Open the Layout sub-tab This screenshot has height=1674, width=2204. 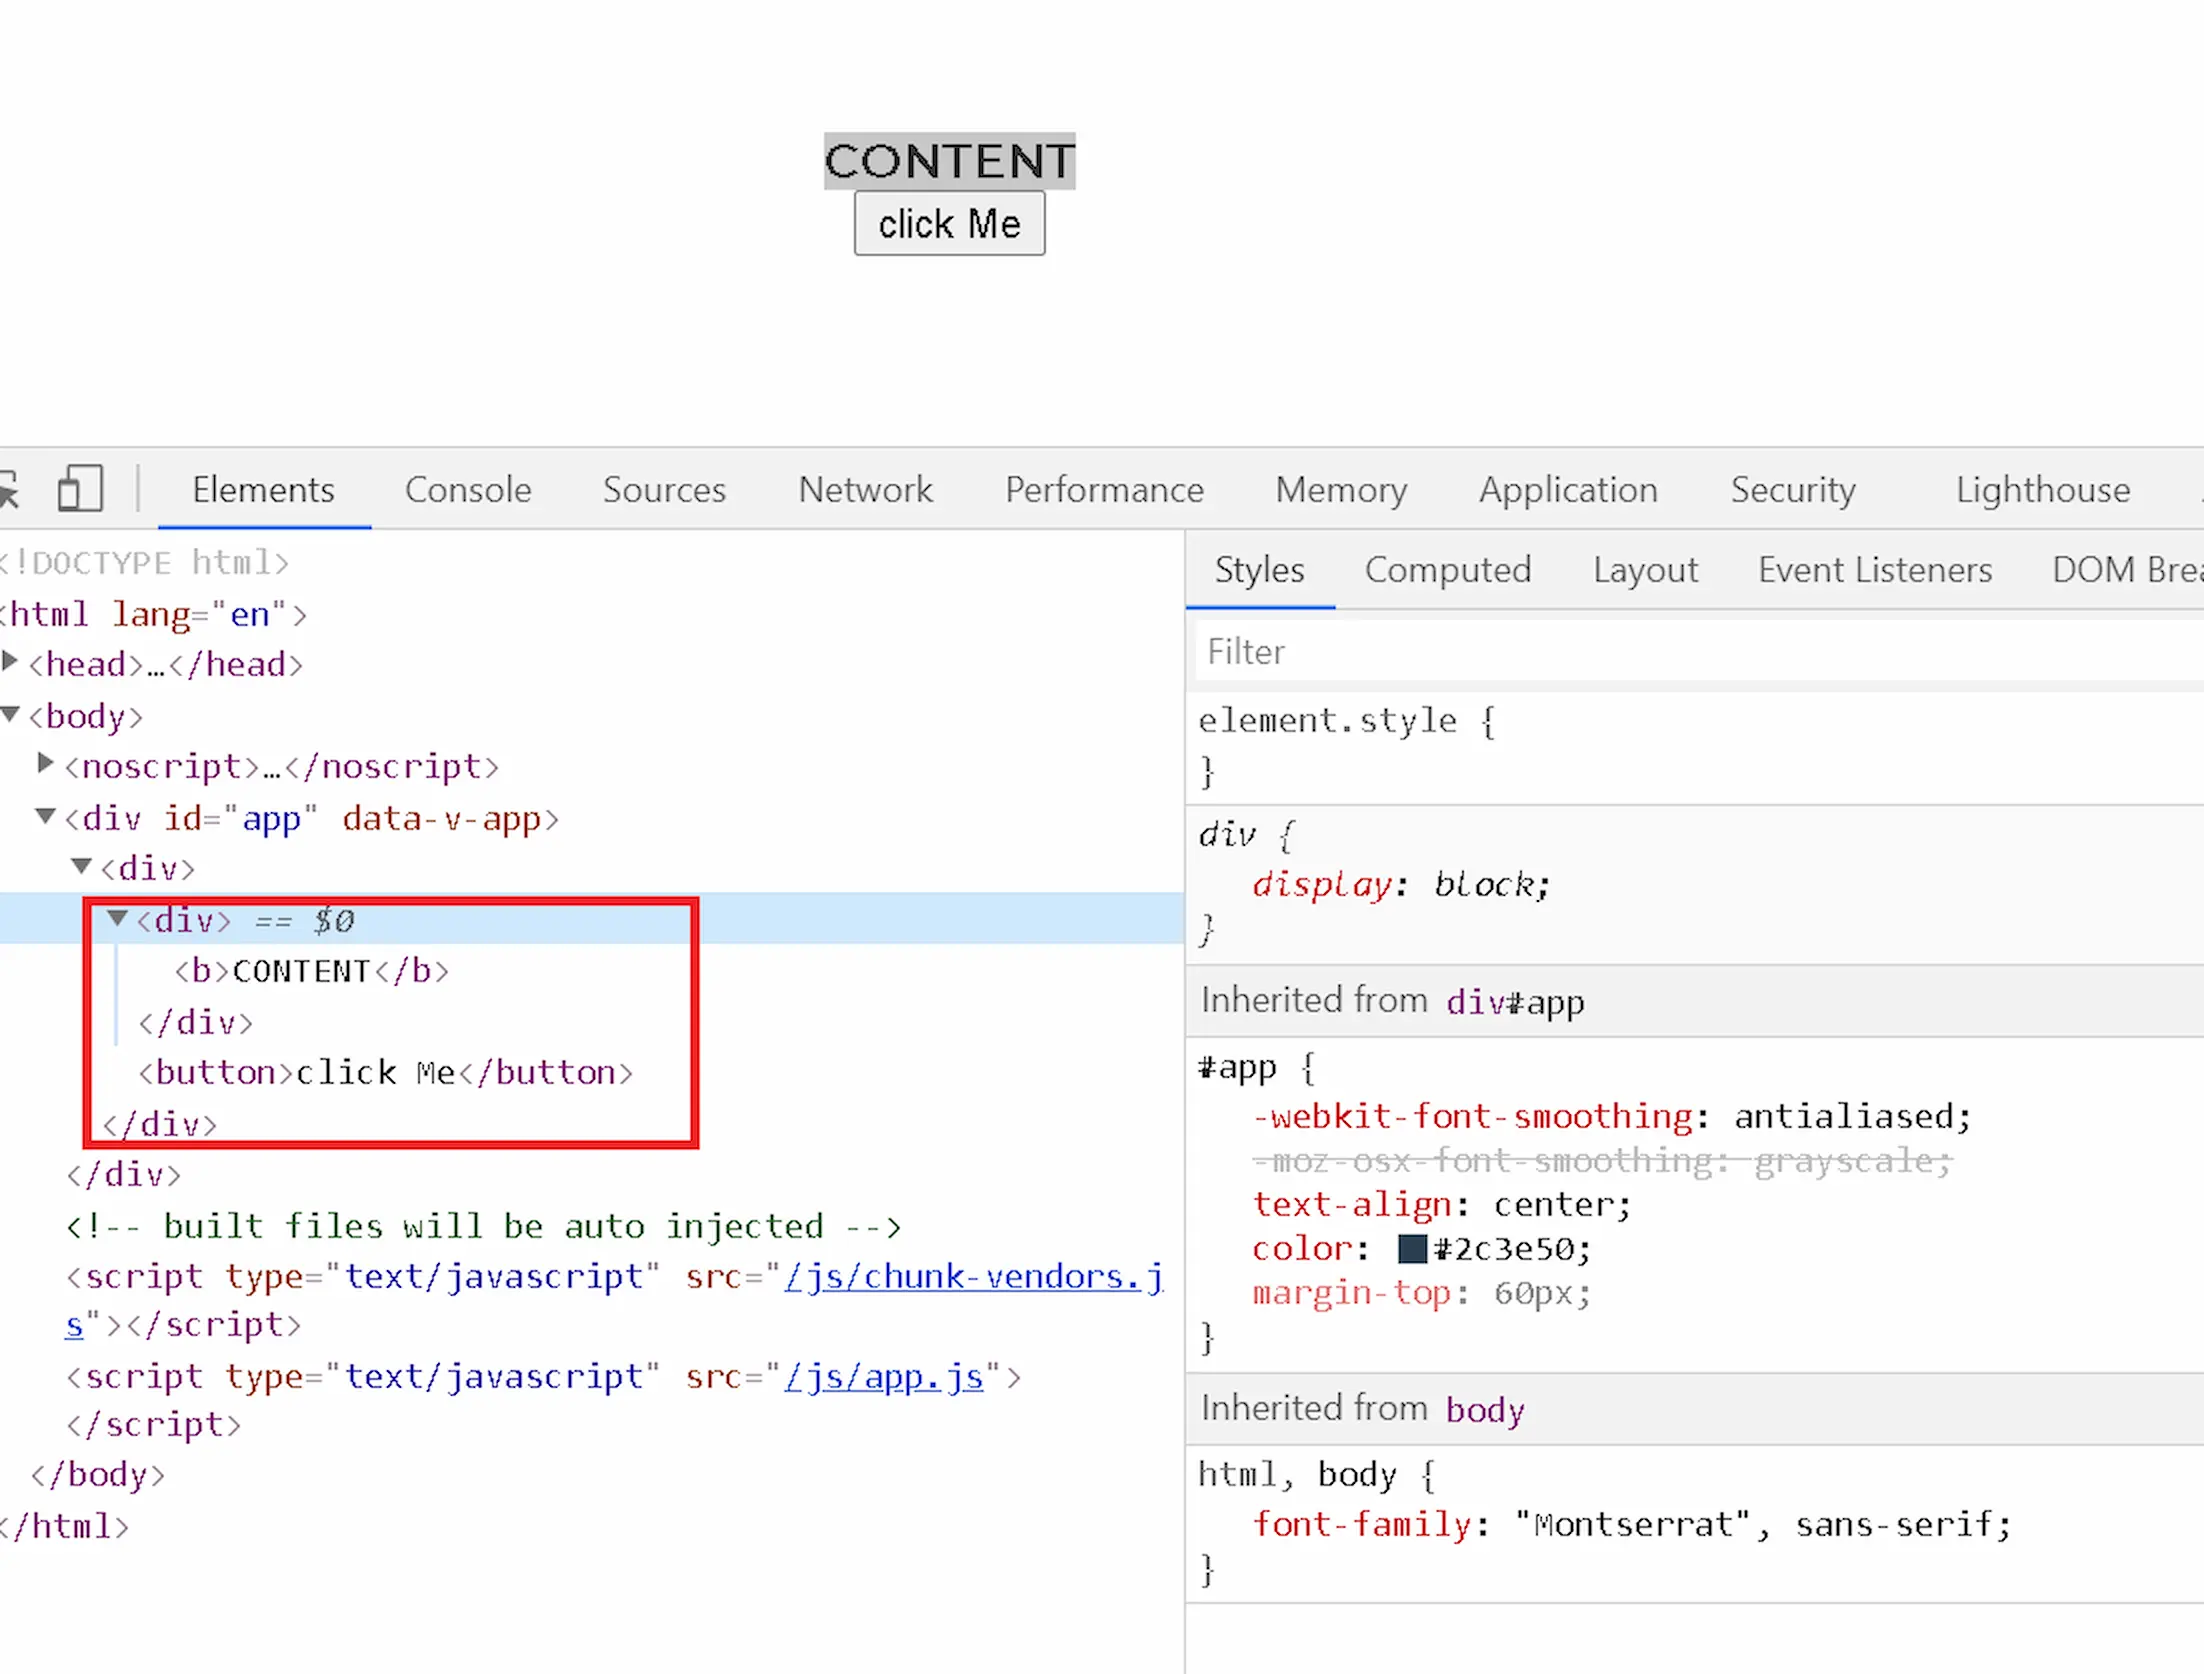(x=1645, y=569)
